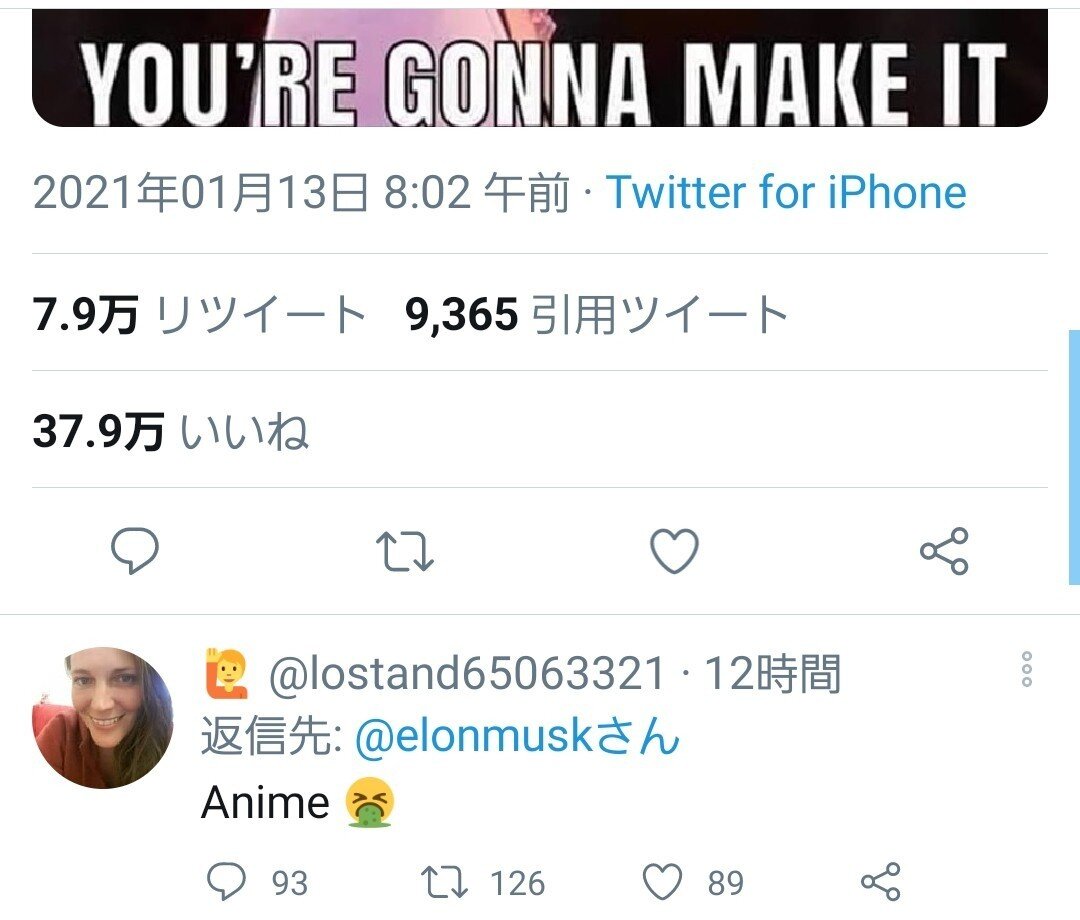Open more options for the reply

1026,669
